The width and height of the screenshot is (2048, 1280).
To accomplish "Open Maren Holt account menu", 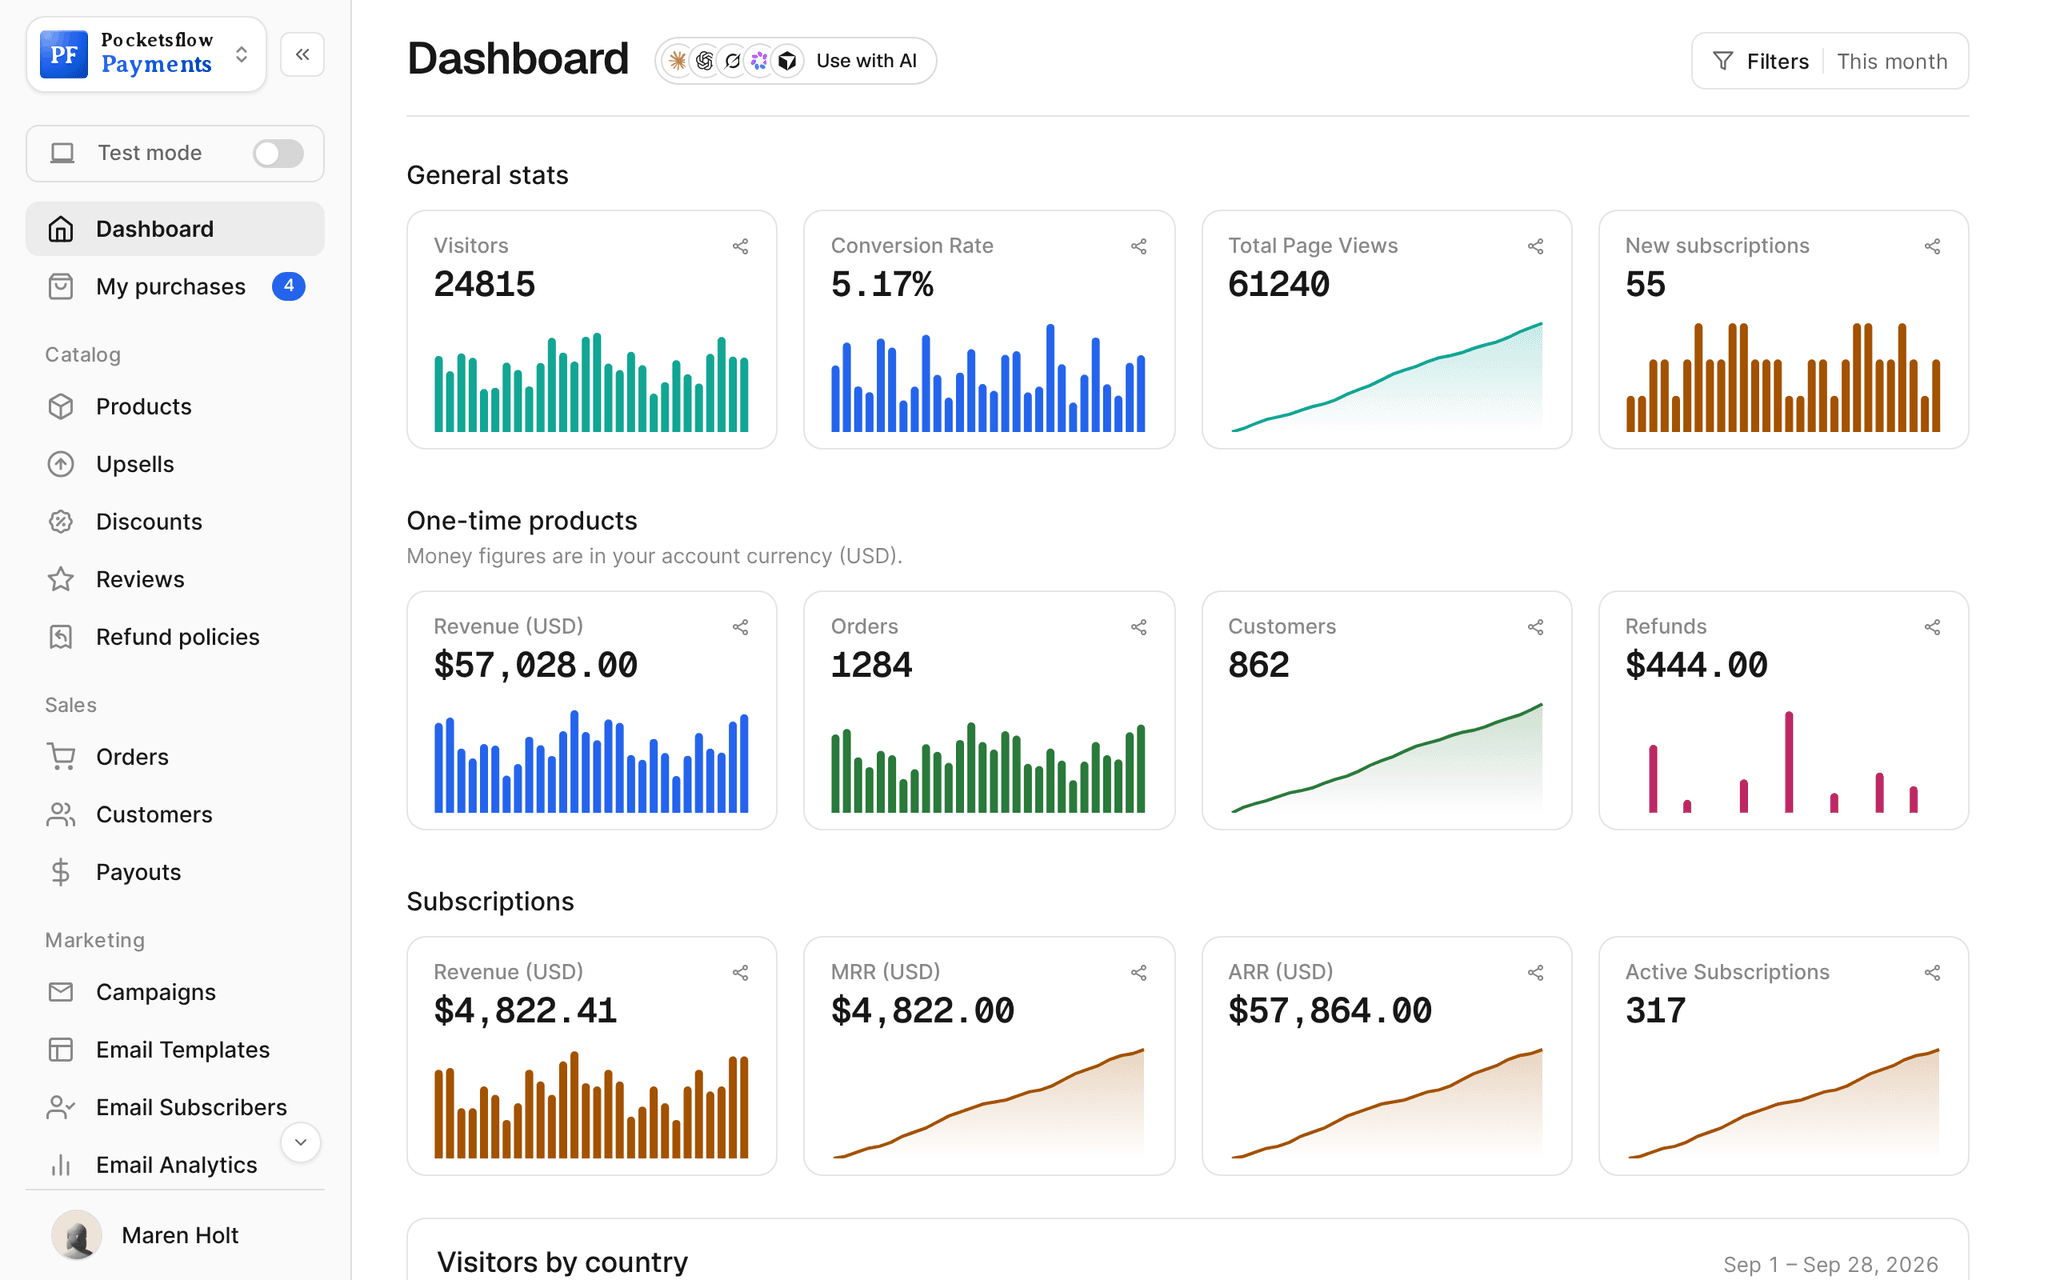I will coord(175,1235).
